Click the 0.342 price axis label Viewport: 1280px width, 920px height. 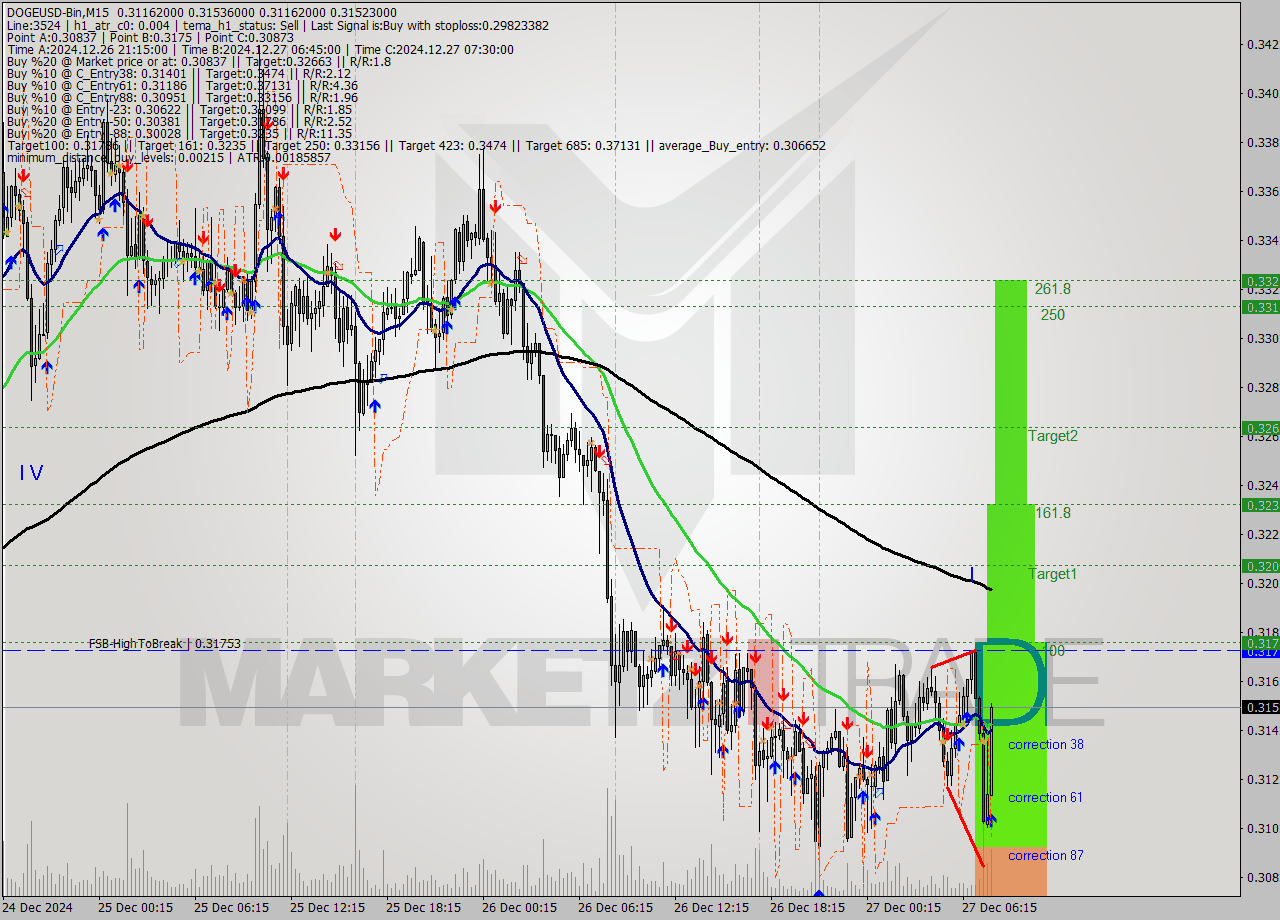click(1263, 44)
